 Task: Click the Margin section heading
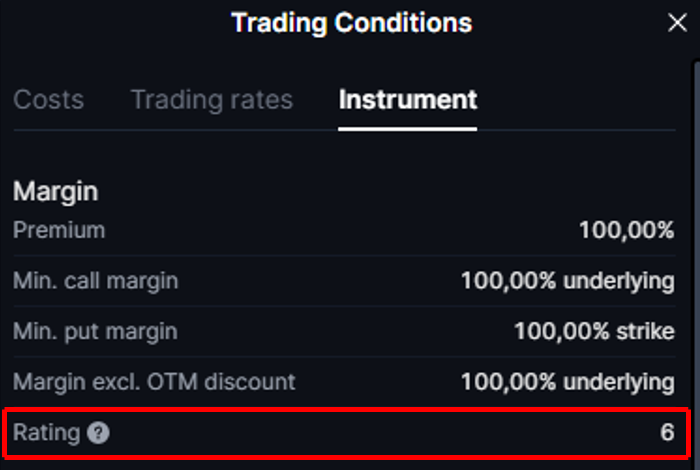pyautogui.click(x=55, y=191)
